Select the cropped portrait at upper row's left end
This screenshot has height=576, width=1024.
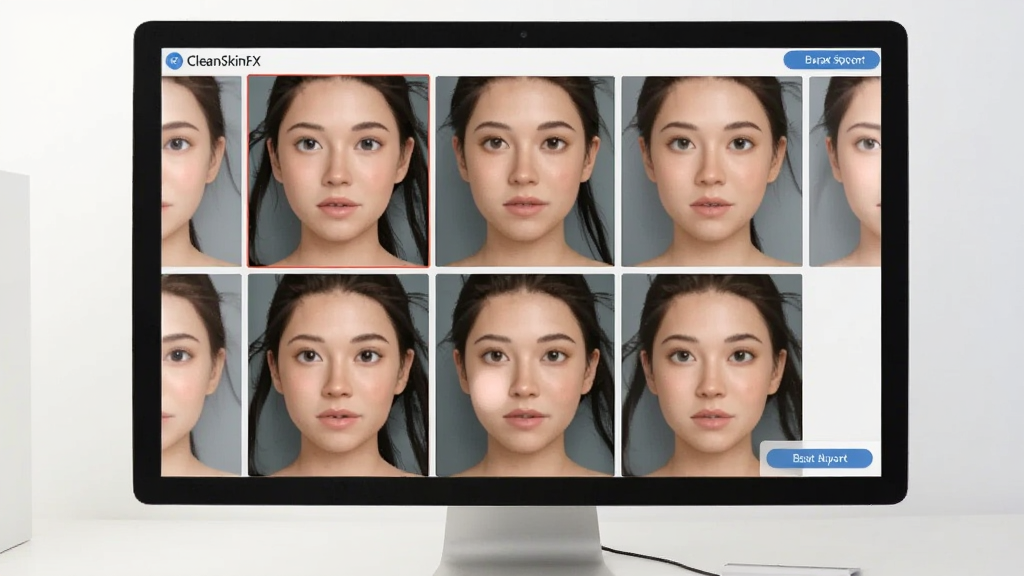(x=201, y=171)
